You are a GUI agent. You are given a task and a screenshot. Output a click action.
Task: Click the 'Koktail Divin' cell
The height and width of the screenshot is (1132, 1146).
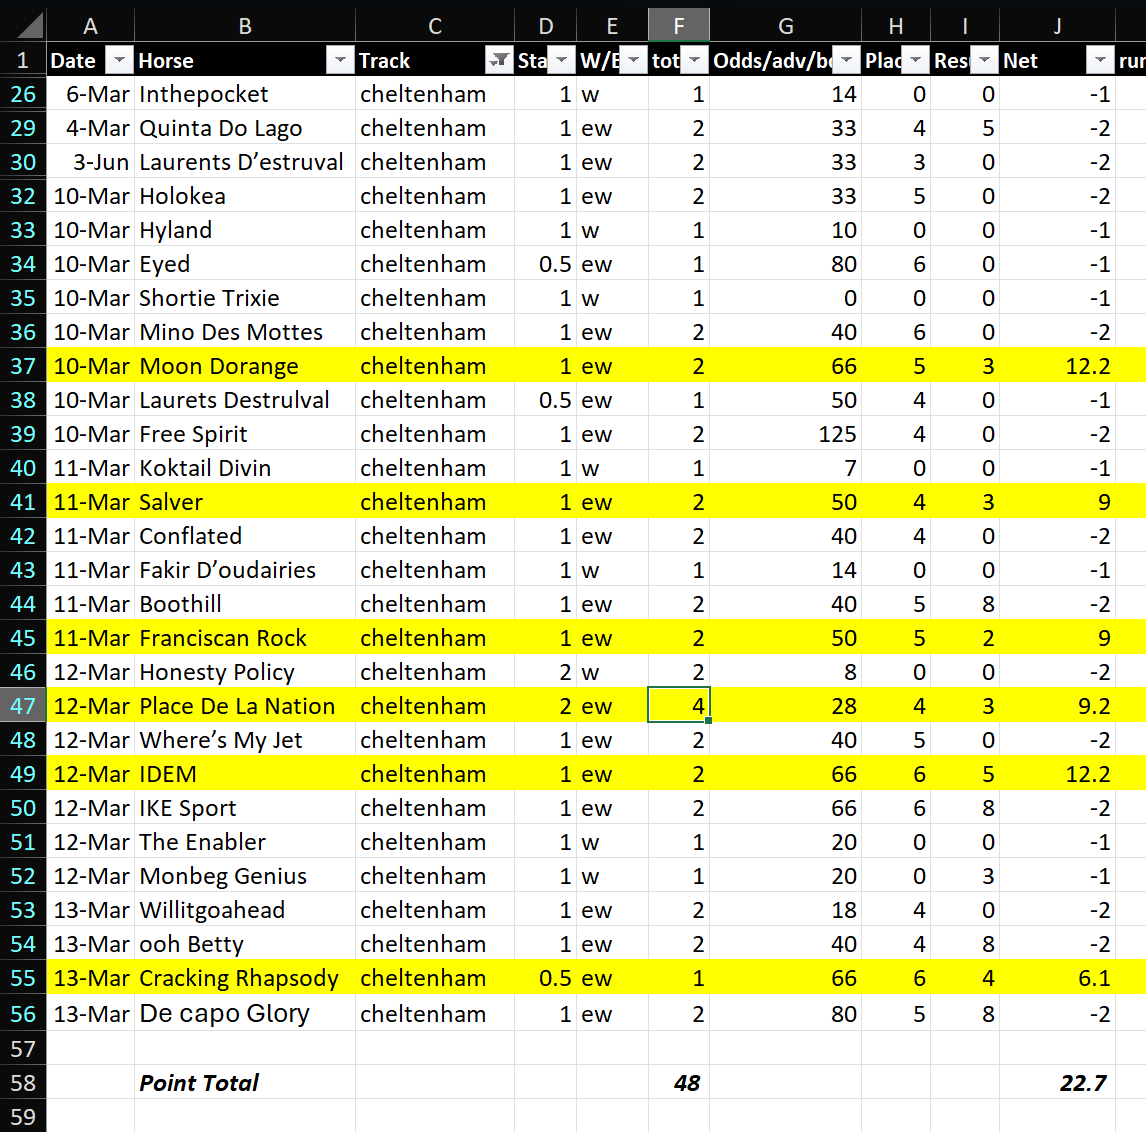point(245,468)
